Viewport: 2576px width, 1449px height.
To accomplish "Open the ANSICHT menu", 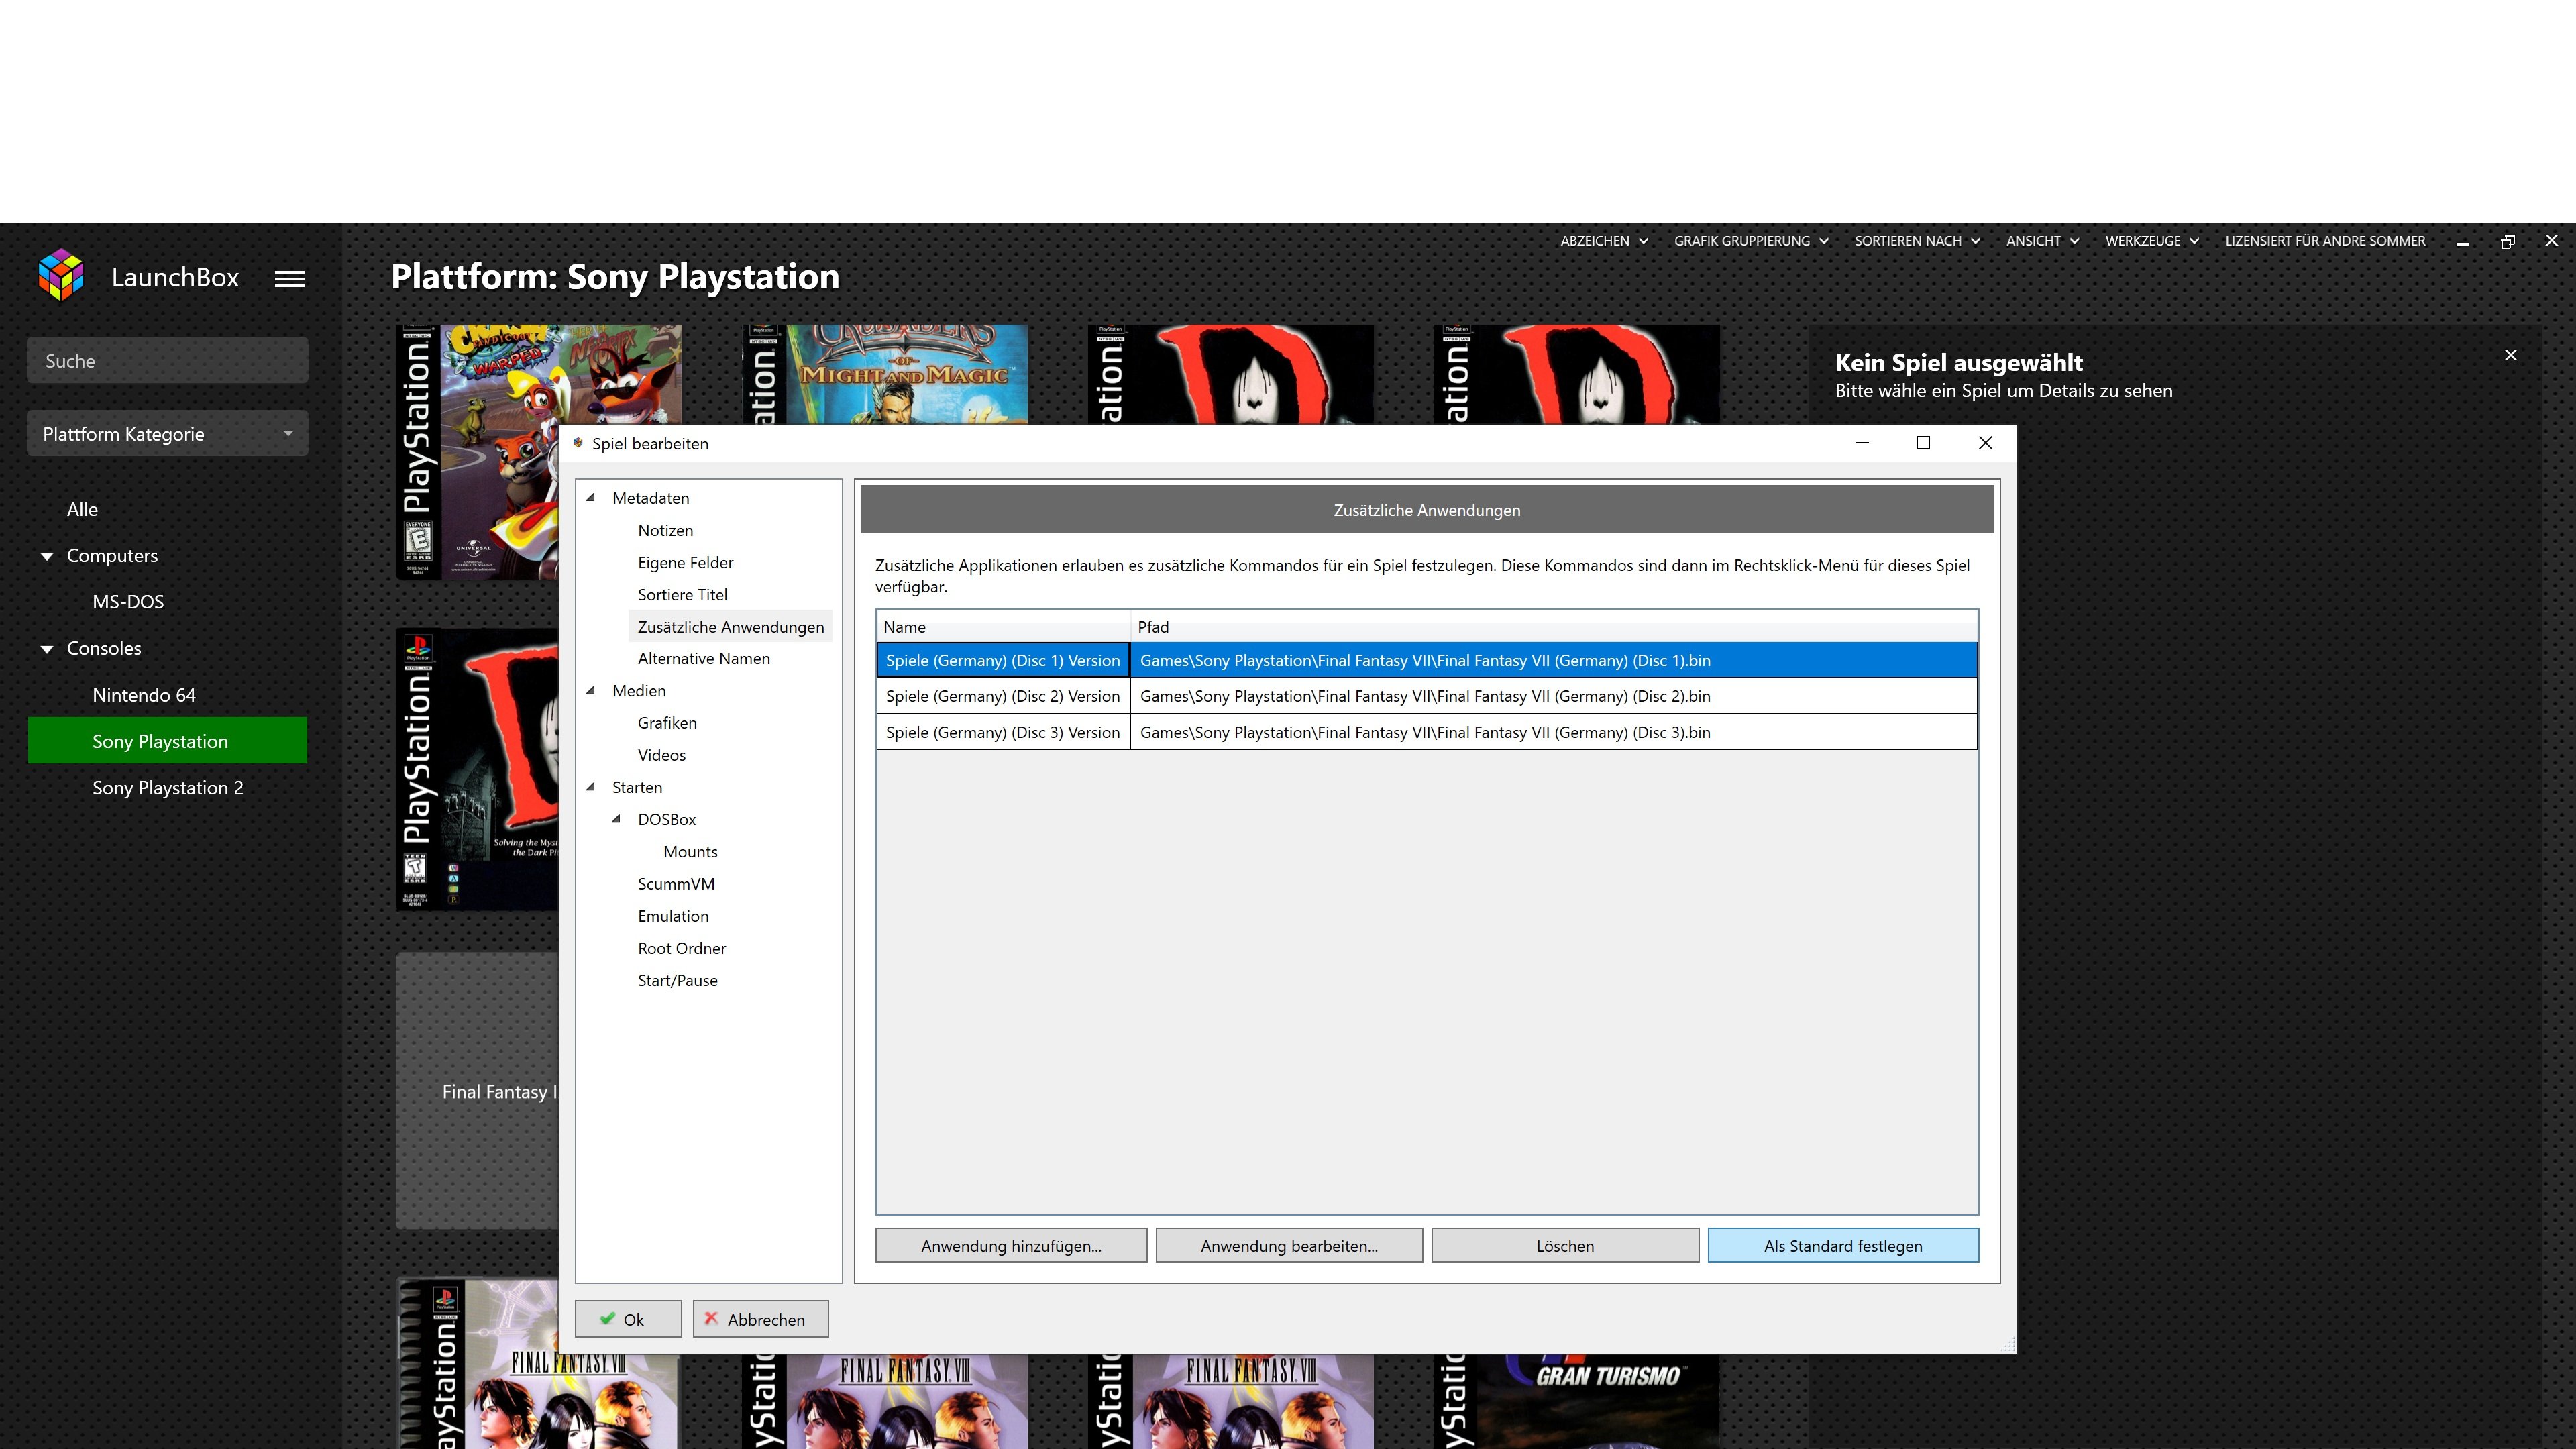I will click(x=2042, y=241).
